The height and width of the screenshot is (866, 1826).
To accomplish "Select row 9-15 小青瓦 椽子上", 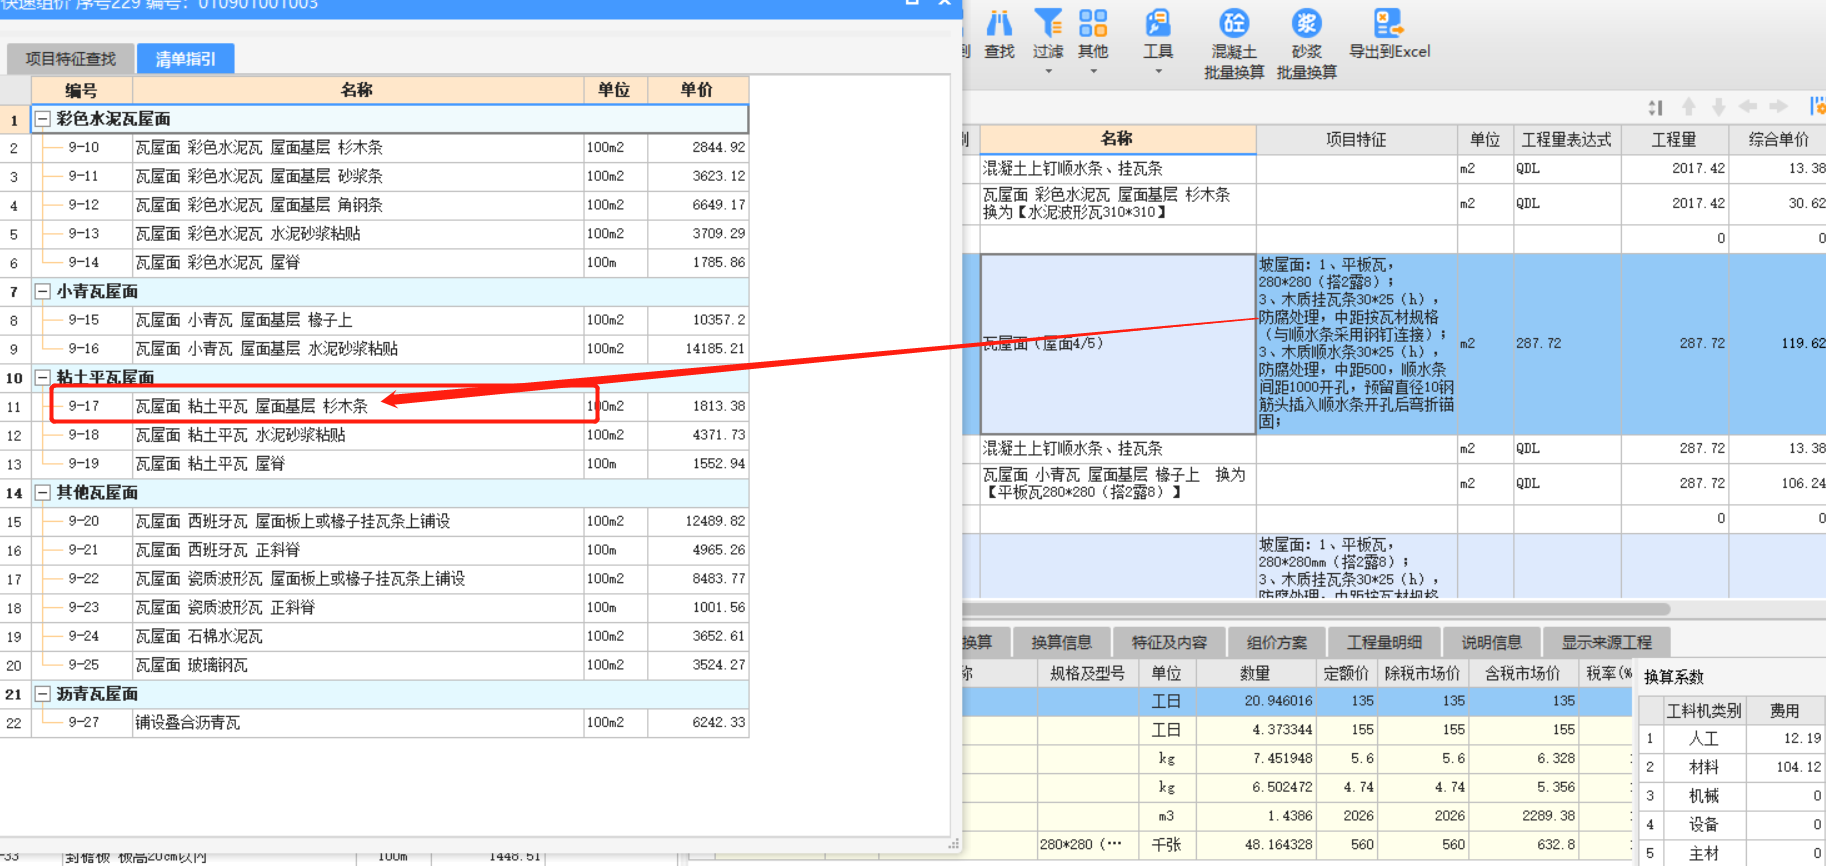I will point(390,321).
